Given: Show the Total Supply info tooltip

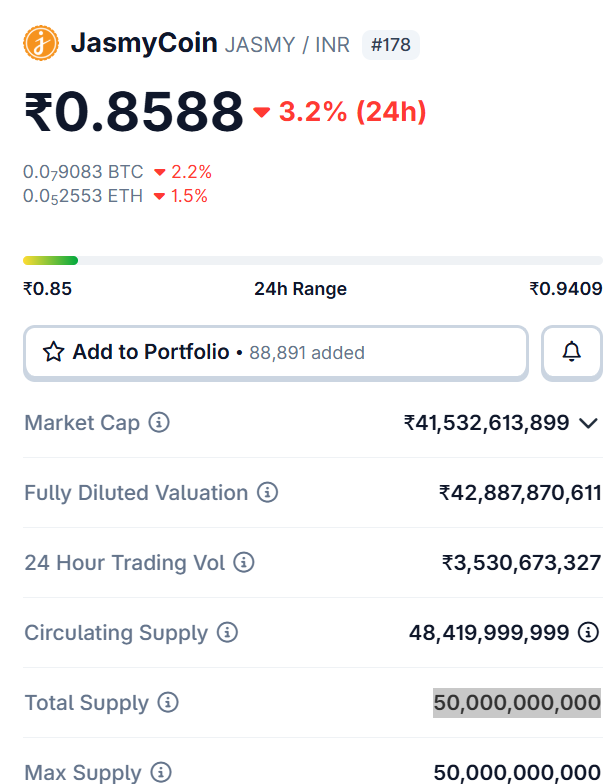Looking at the screenshot, I should 168,703.
